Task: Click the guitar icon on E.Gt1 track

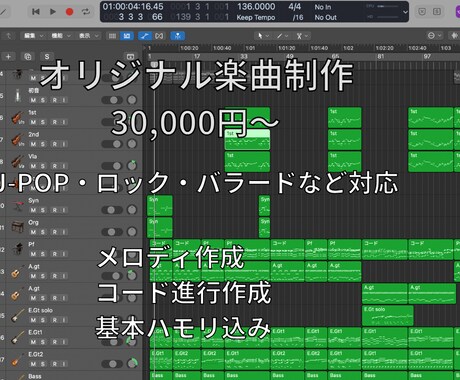Action: (x=18, y=338)
